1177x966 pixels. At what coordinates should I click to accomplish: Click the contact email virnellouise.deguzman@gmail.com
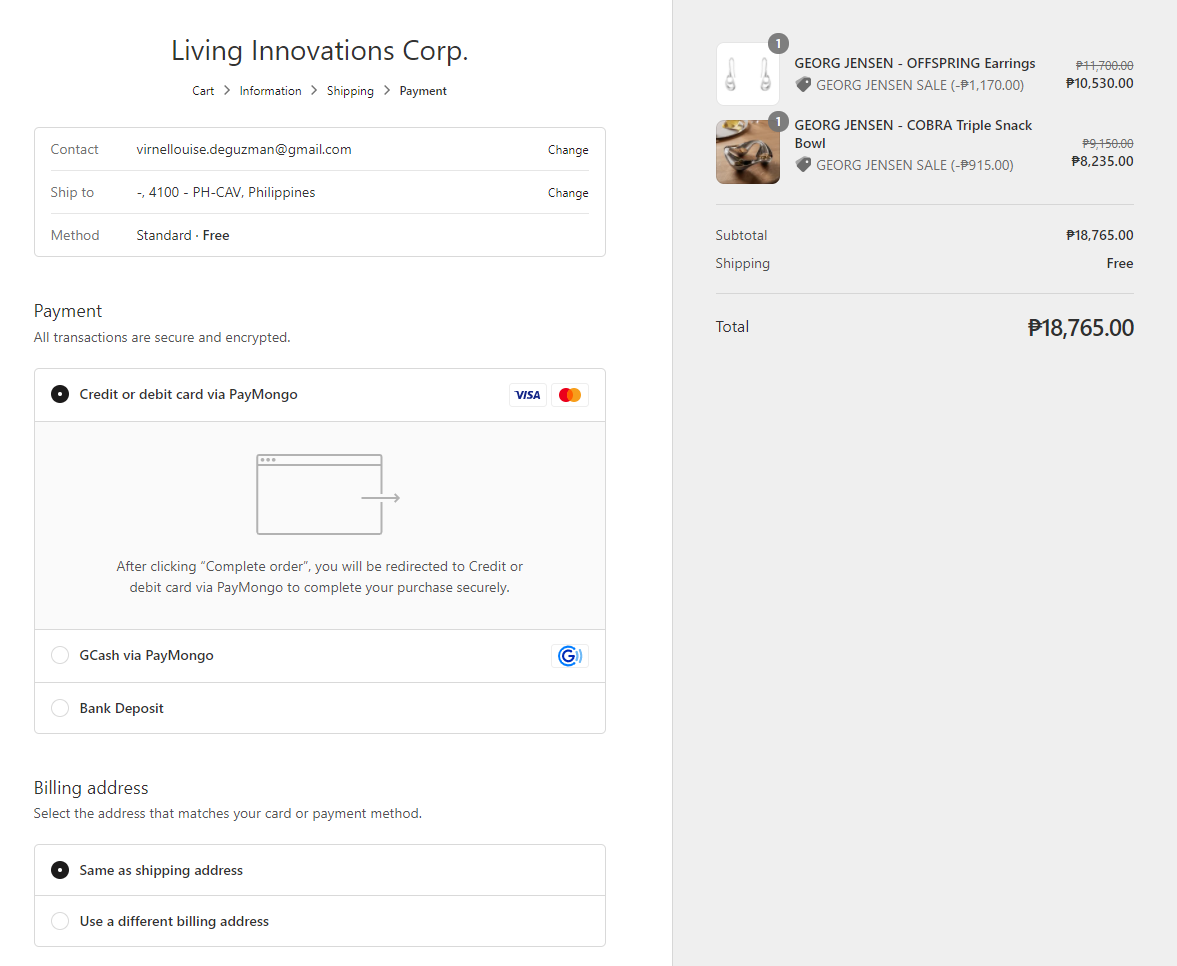click(244, 149)
